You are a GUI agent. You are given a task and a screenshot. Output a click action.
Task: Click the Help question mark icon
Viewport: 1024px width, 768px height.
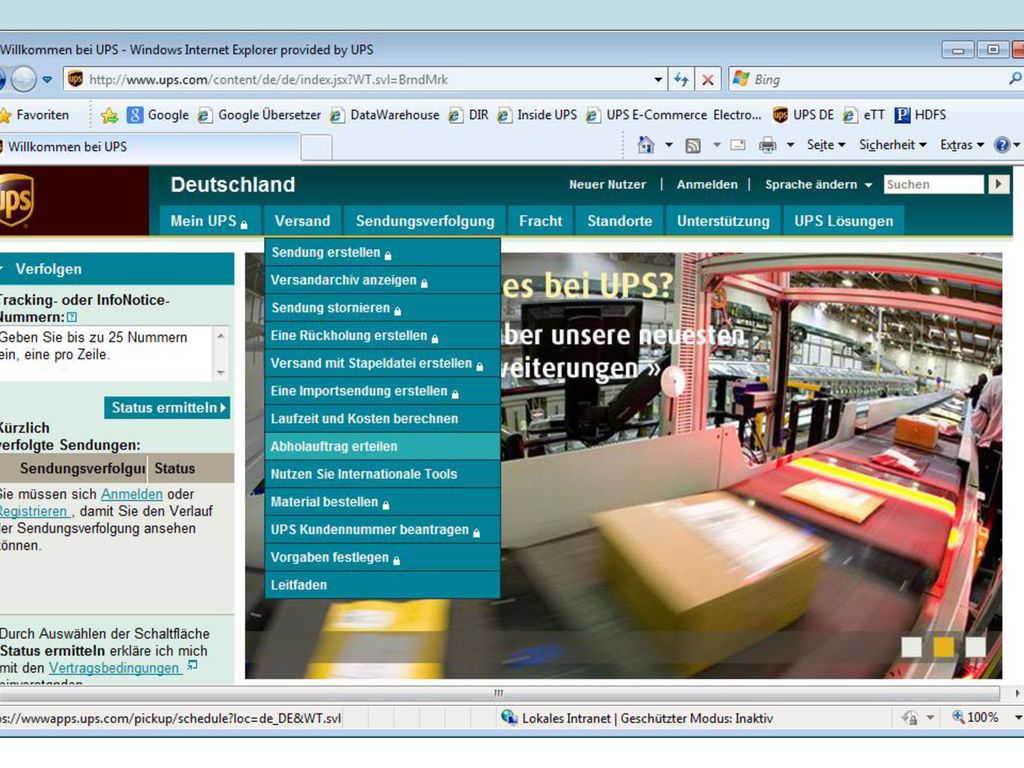[1002, 145]
